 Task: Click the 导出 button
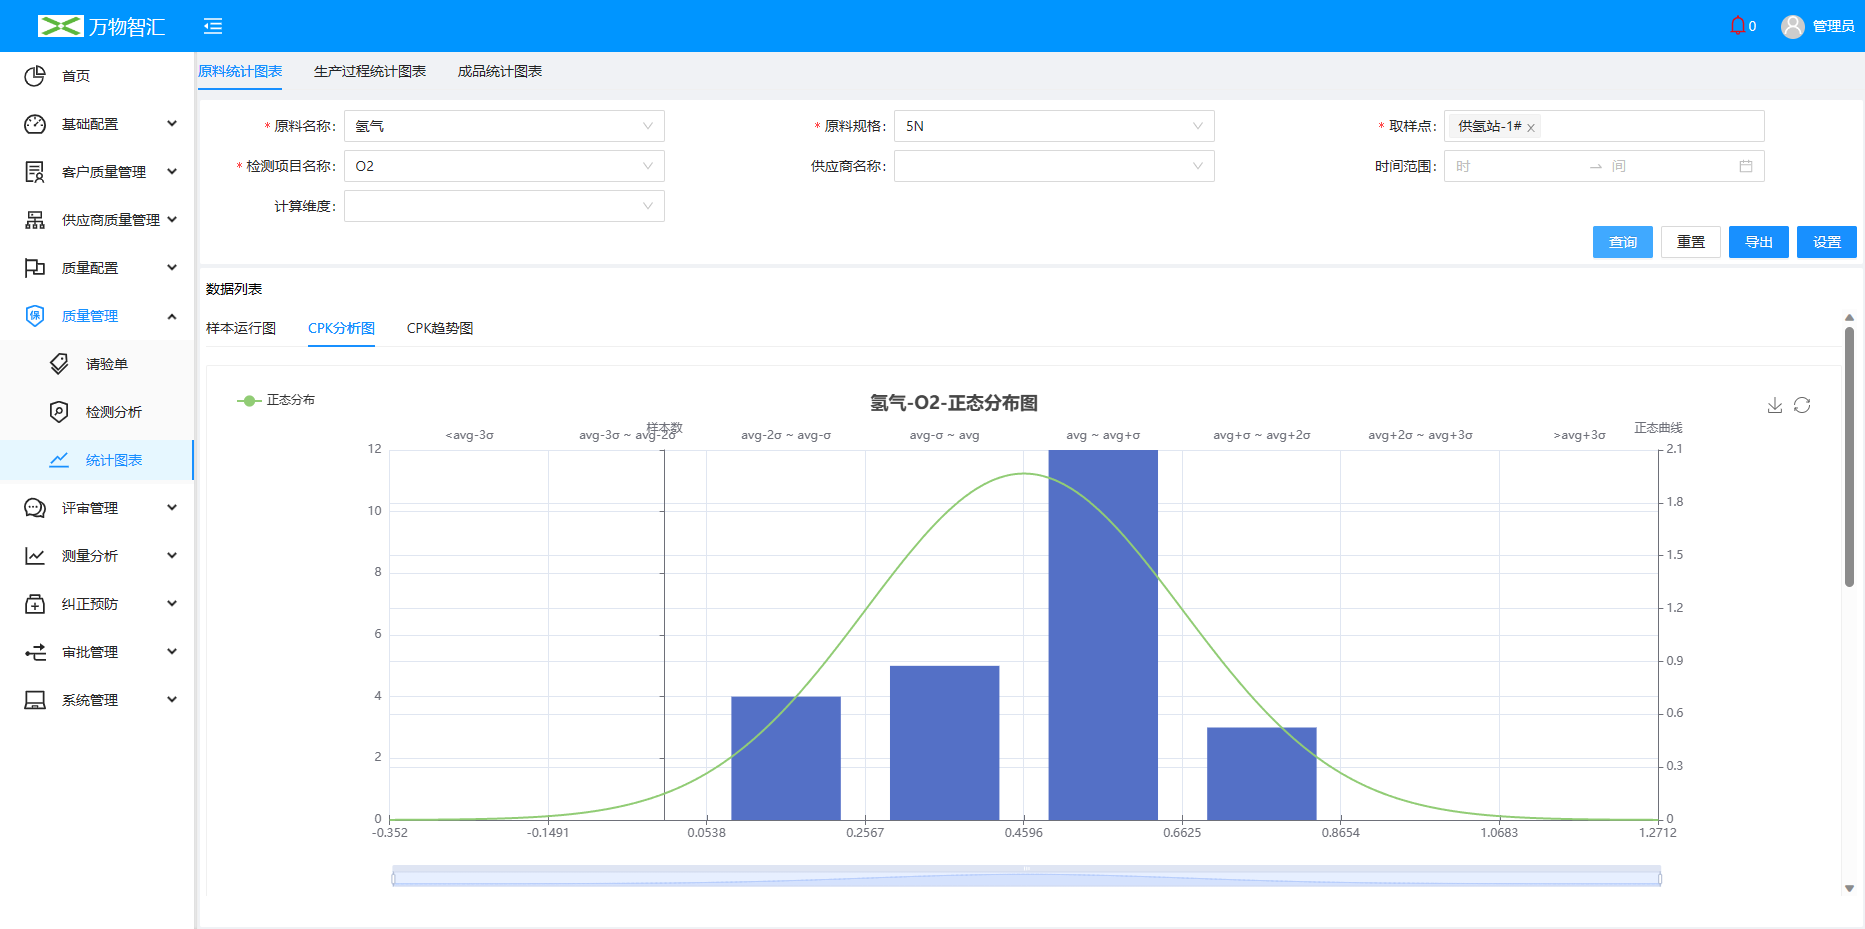point(1758,242)
